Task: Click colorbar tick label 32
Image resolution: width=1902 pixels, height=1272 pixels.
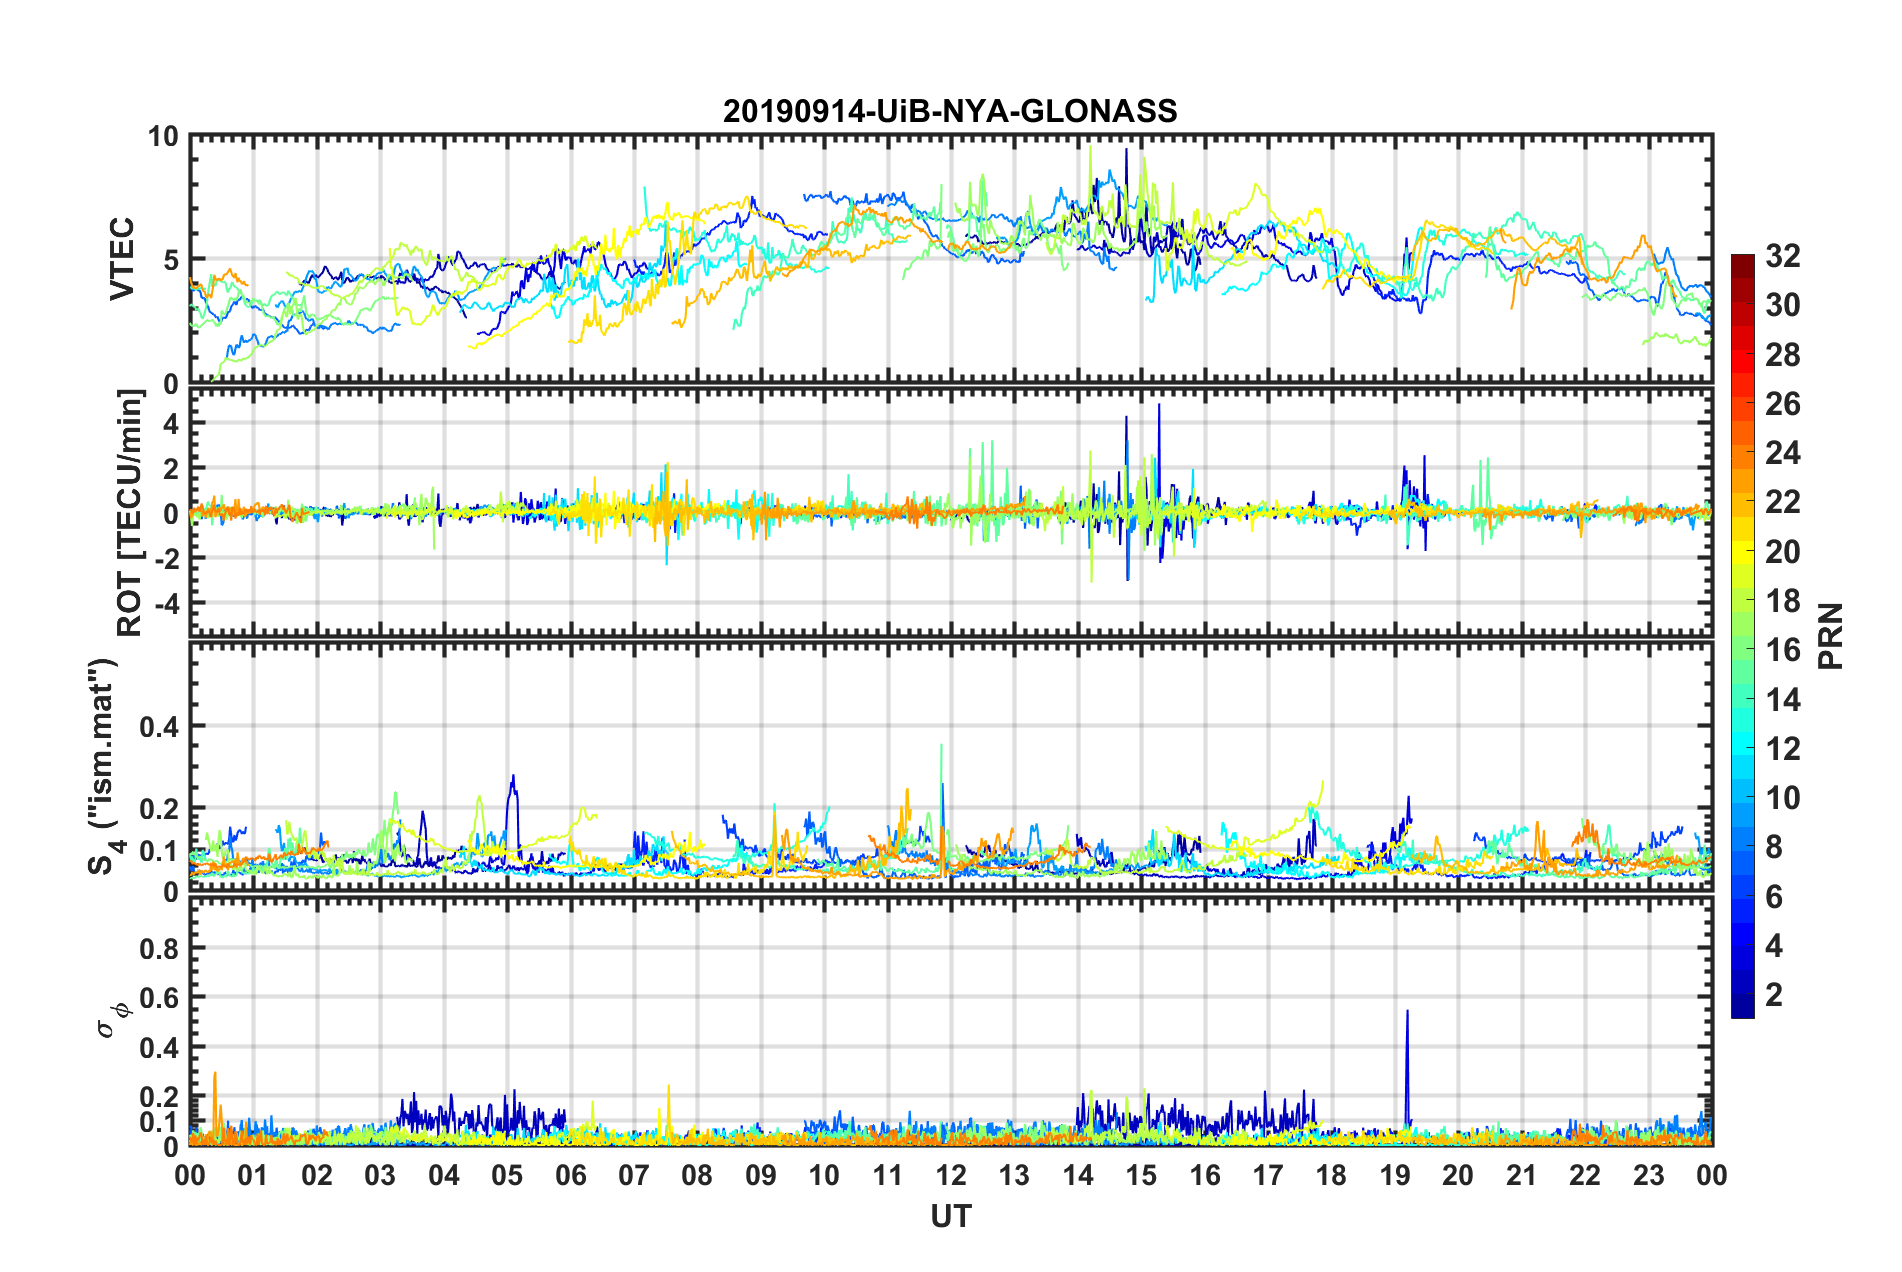Action: pyautogui.click(x=1782, y=257)
